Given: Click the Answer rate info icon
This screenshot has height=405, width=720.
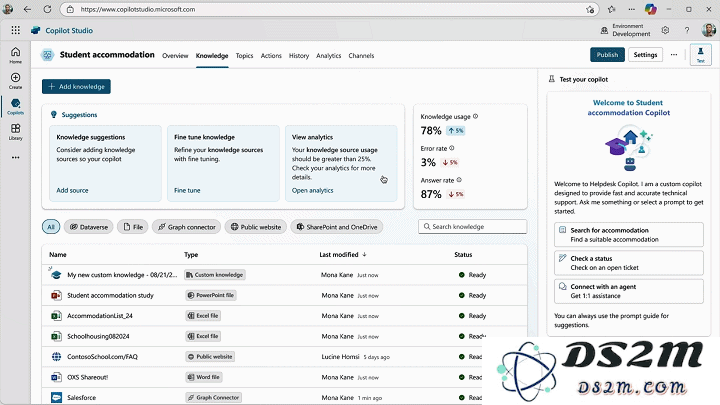Looking at the screenshot, I should [459, 180].
